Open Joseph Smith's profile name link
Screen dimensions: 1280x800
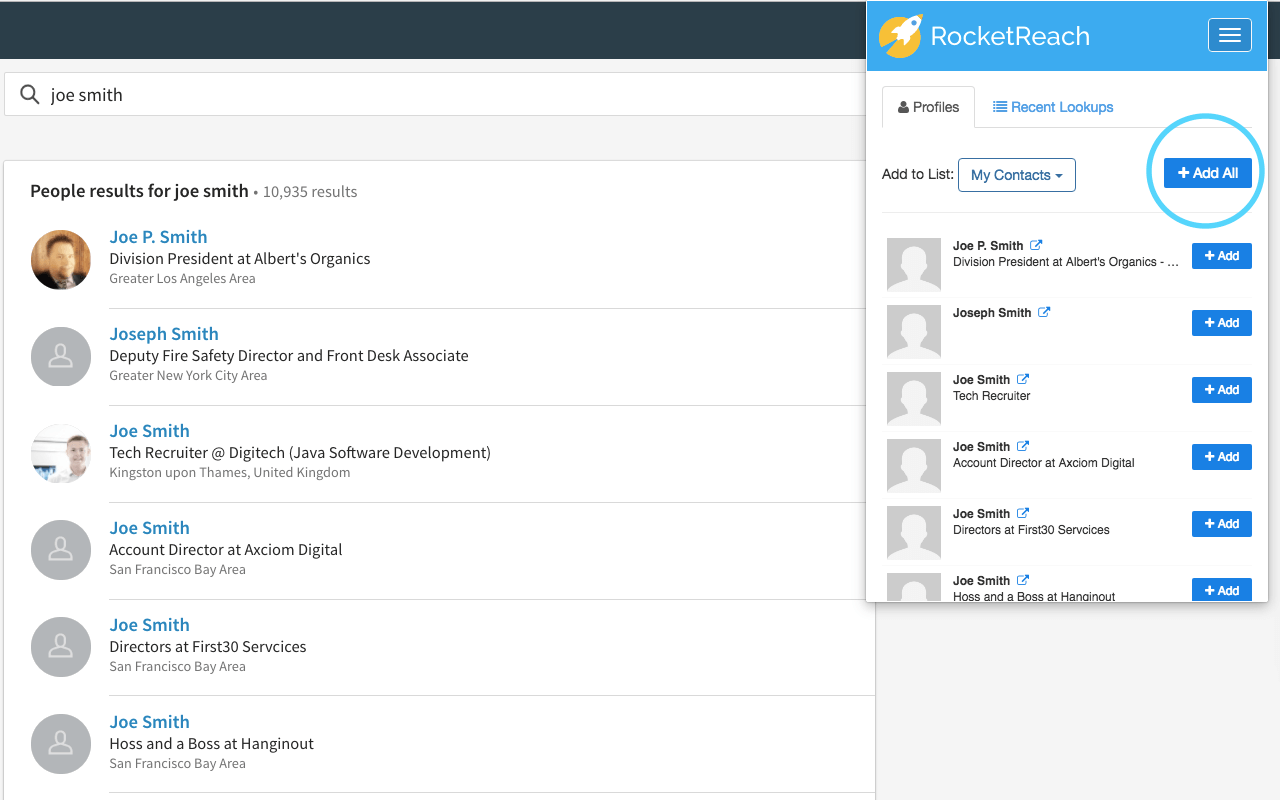pos(164,334)
